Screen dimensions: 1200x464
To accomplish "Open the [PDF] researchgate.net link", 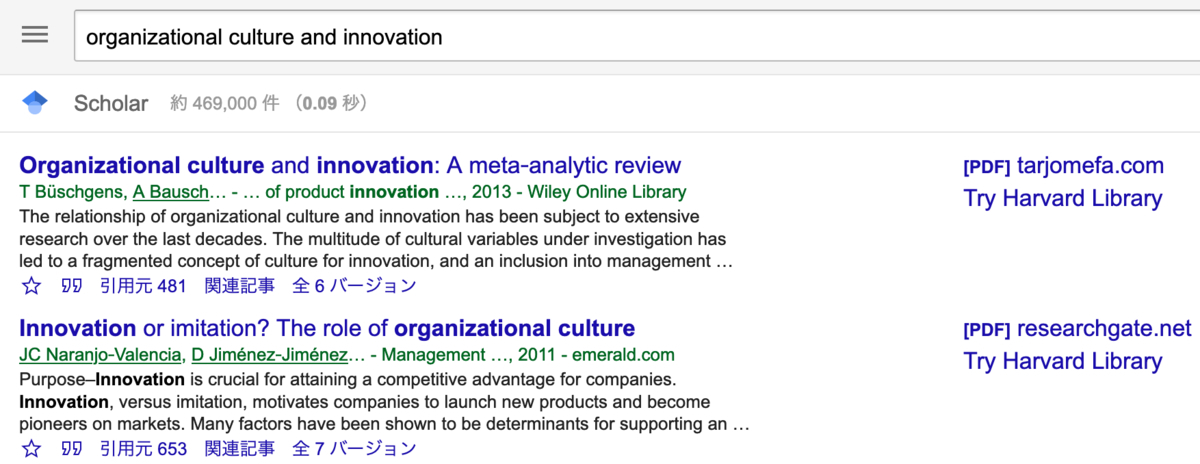I will coord(1077,329).
